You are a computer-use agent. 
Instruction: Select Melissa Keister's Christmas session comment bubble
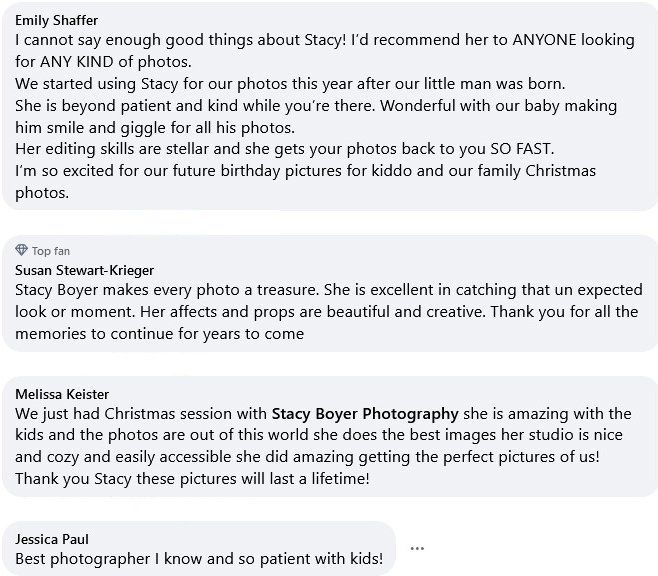click(x=329, y=436)
